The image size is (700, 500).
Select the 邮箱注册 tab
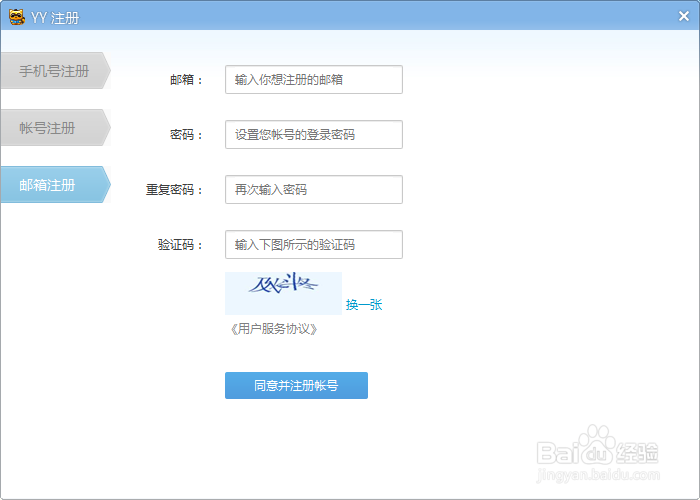(x=55, y=184)
